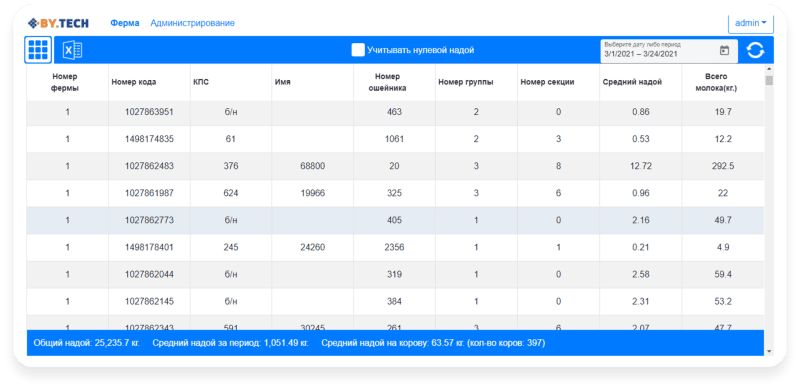Open the calendar date picker icon
The image size is (800, 389).
pos(724,51)
